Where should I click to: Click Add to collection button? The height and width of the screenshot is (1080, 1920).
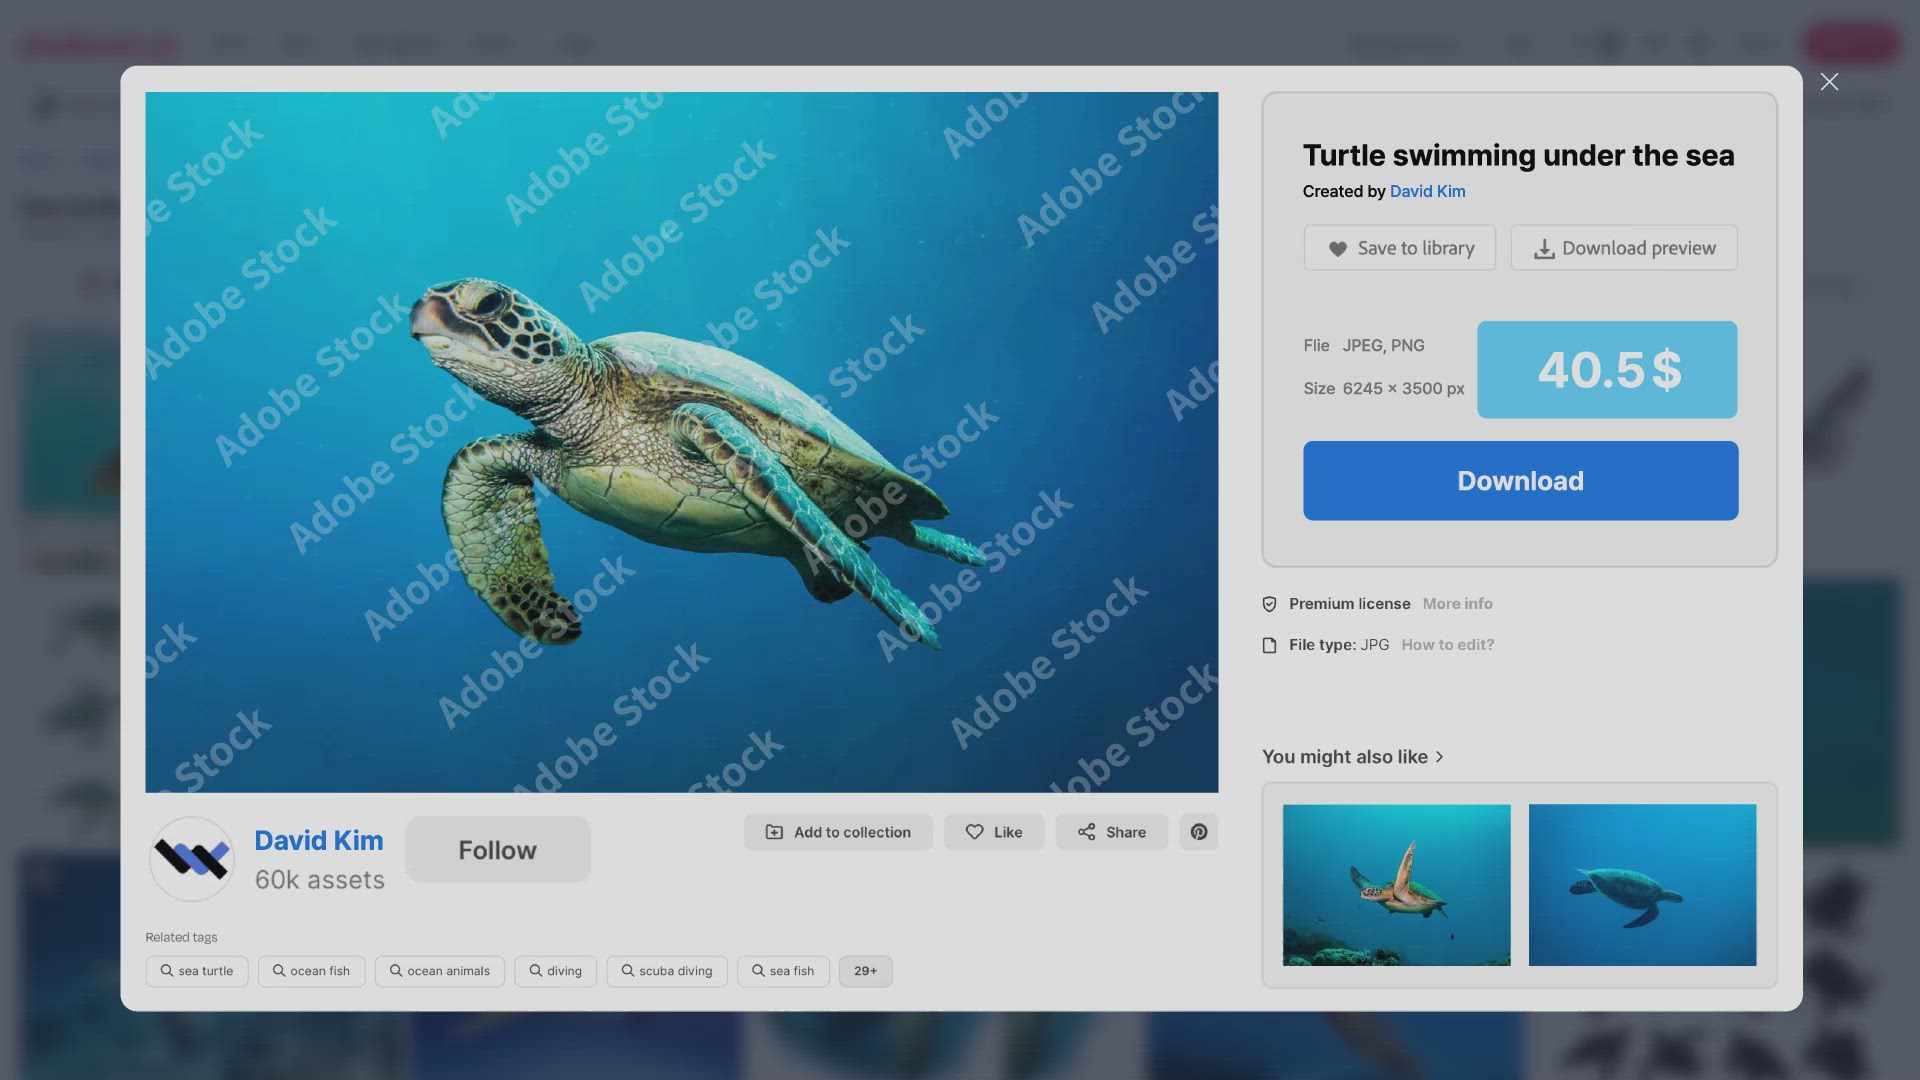click(838, 832)
